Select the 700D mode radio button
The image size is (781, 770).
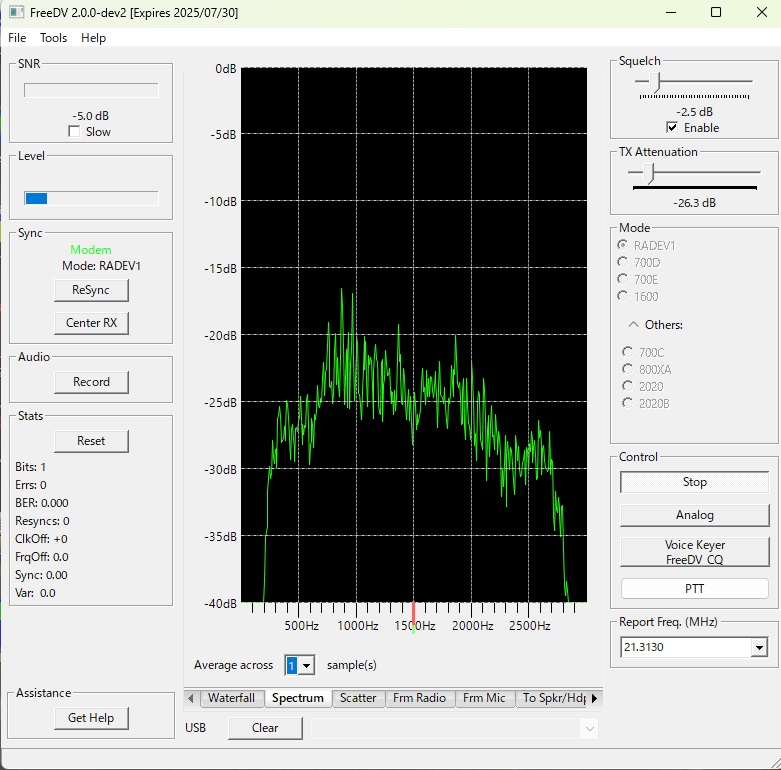(x=623, y=262)
